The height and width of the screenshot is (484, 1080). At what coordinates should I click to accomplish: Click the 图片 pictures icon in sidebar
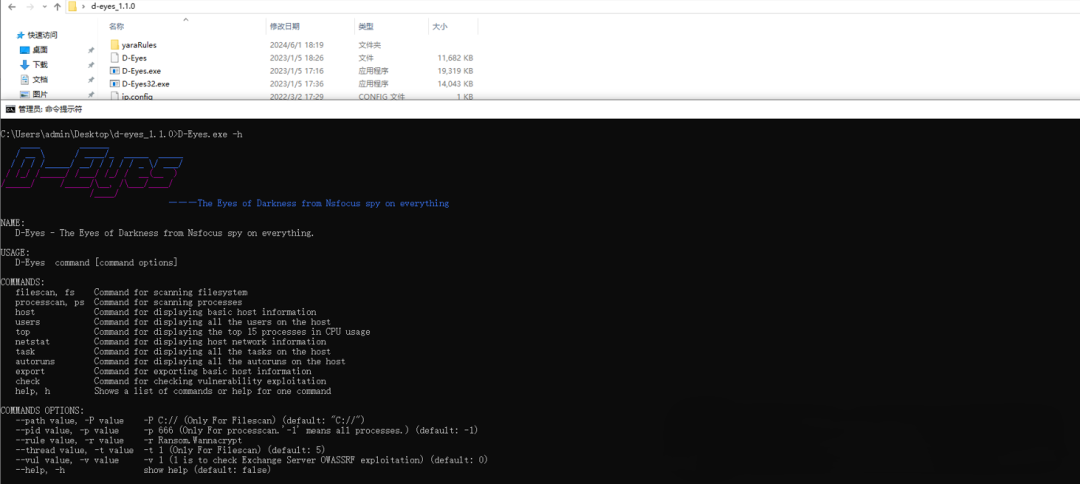point(25,94)
